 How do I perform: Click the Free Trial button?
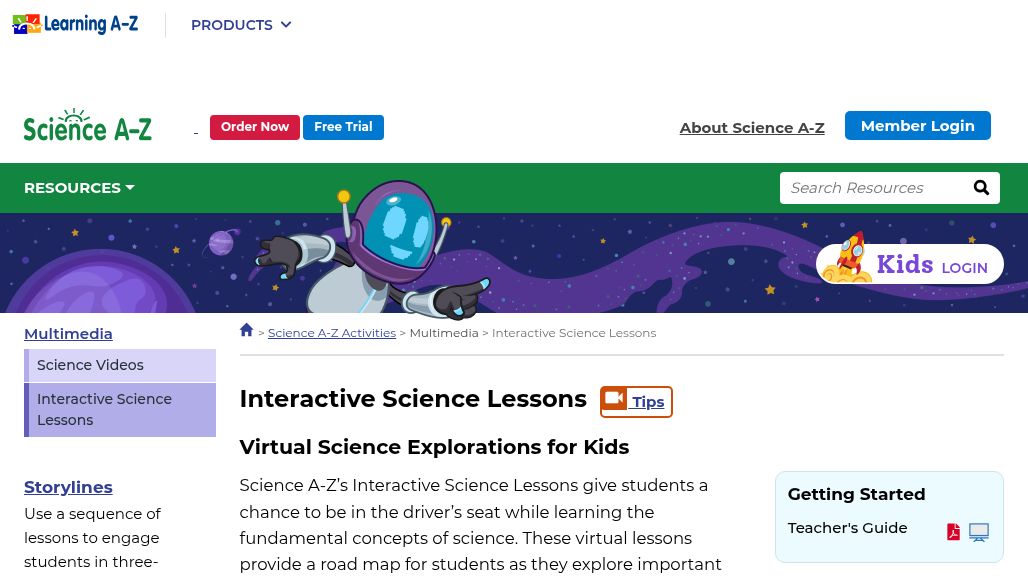[344, 127]
